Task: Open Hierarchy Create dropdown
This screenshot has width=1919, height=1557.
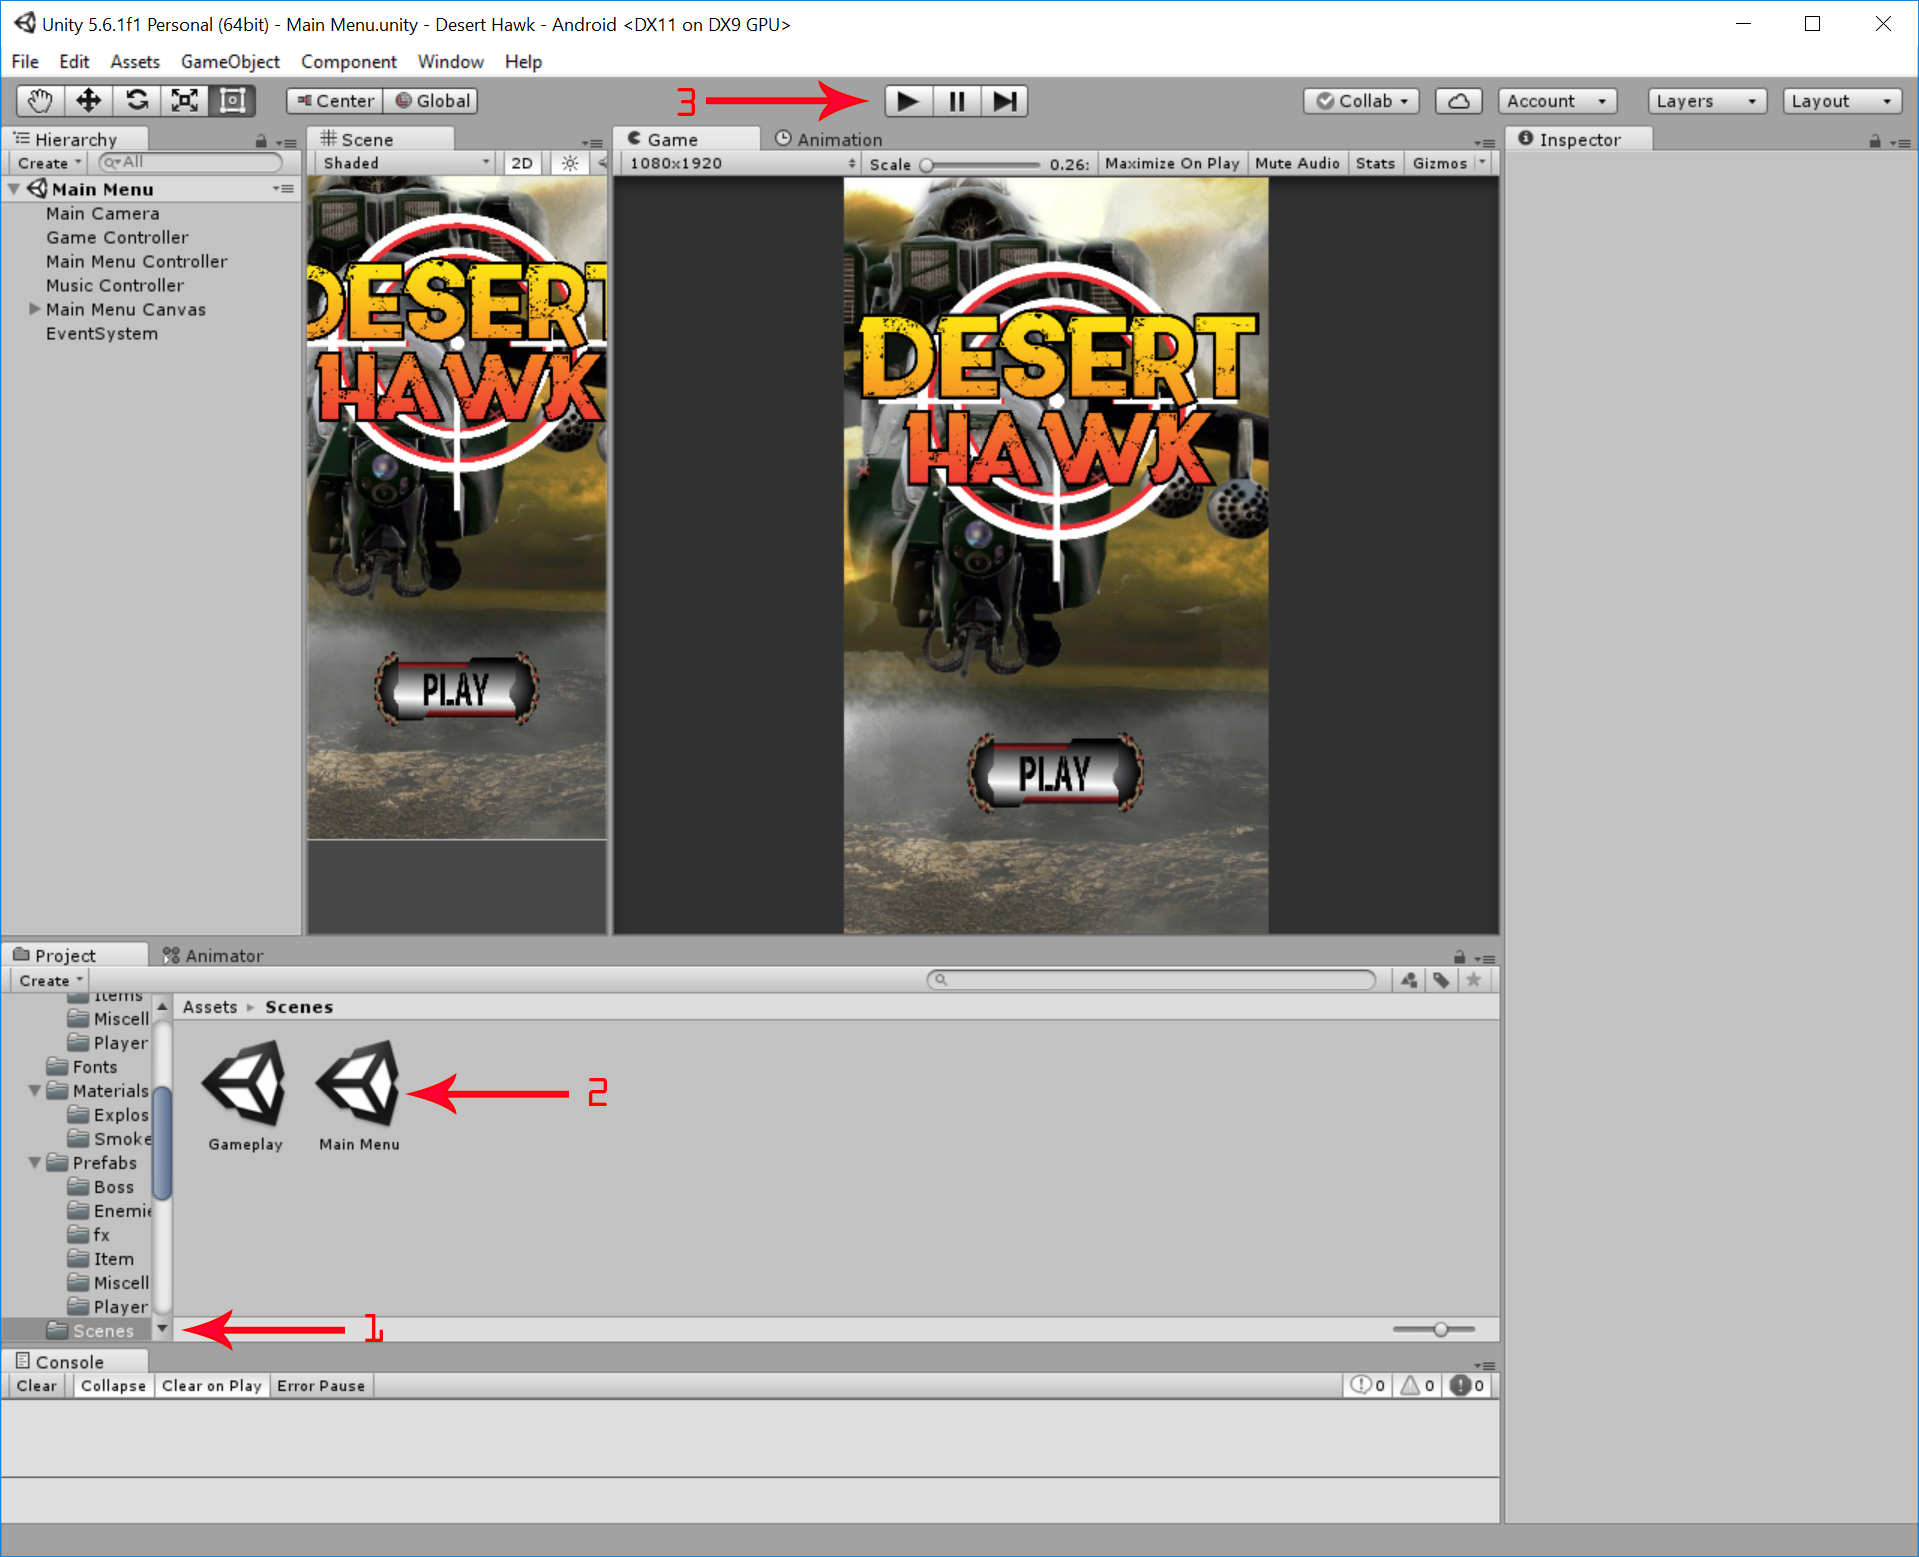Action: 49,163
